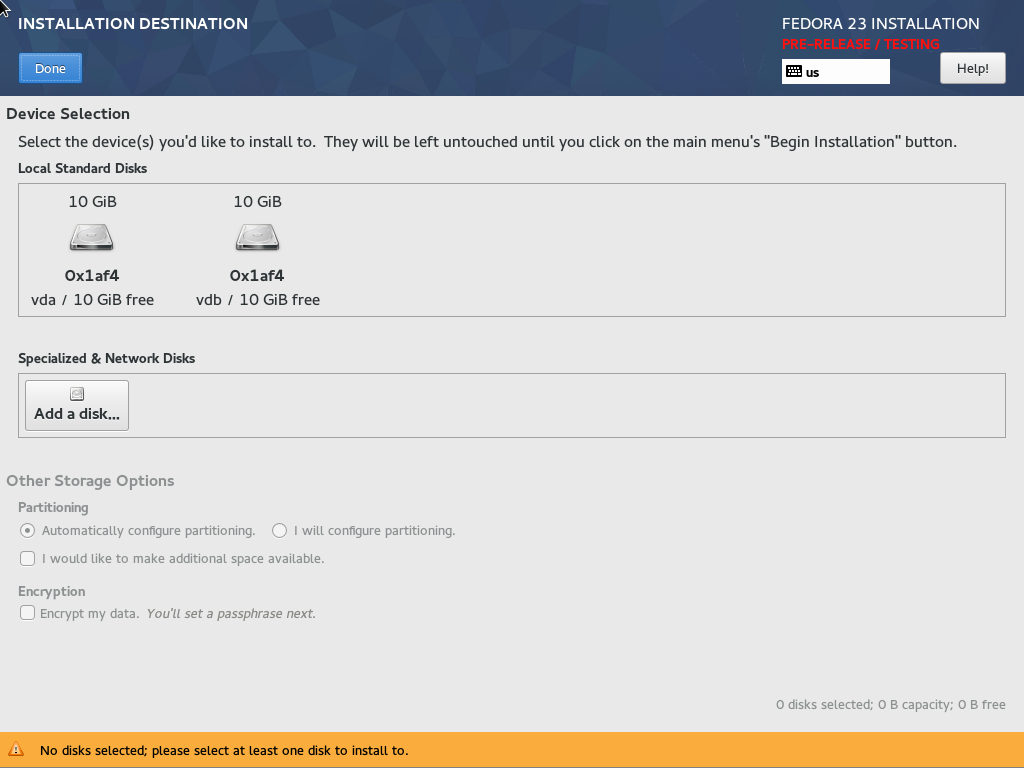
Task: Click the us keyboard layout indicator
Action: pos(835,71)
